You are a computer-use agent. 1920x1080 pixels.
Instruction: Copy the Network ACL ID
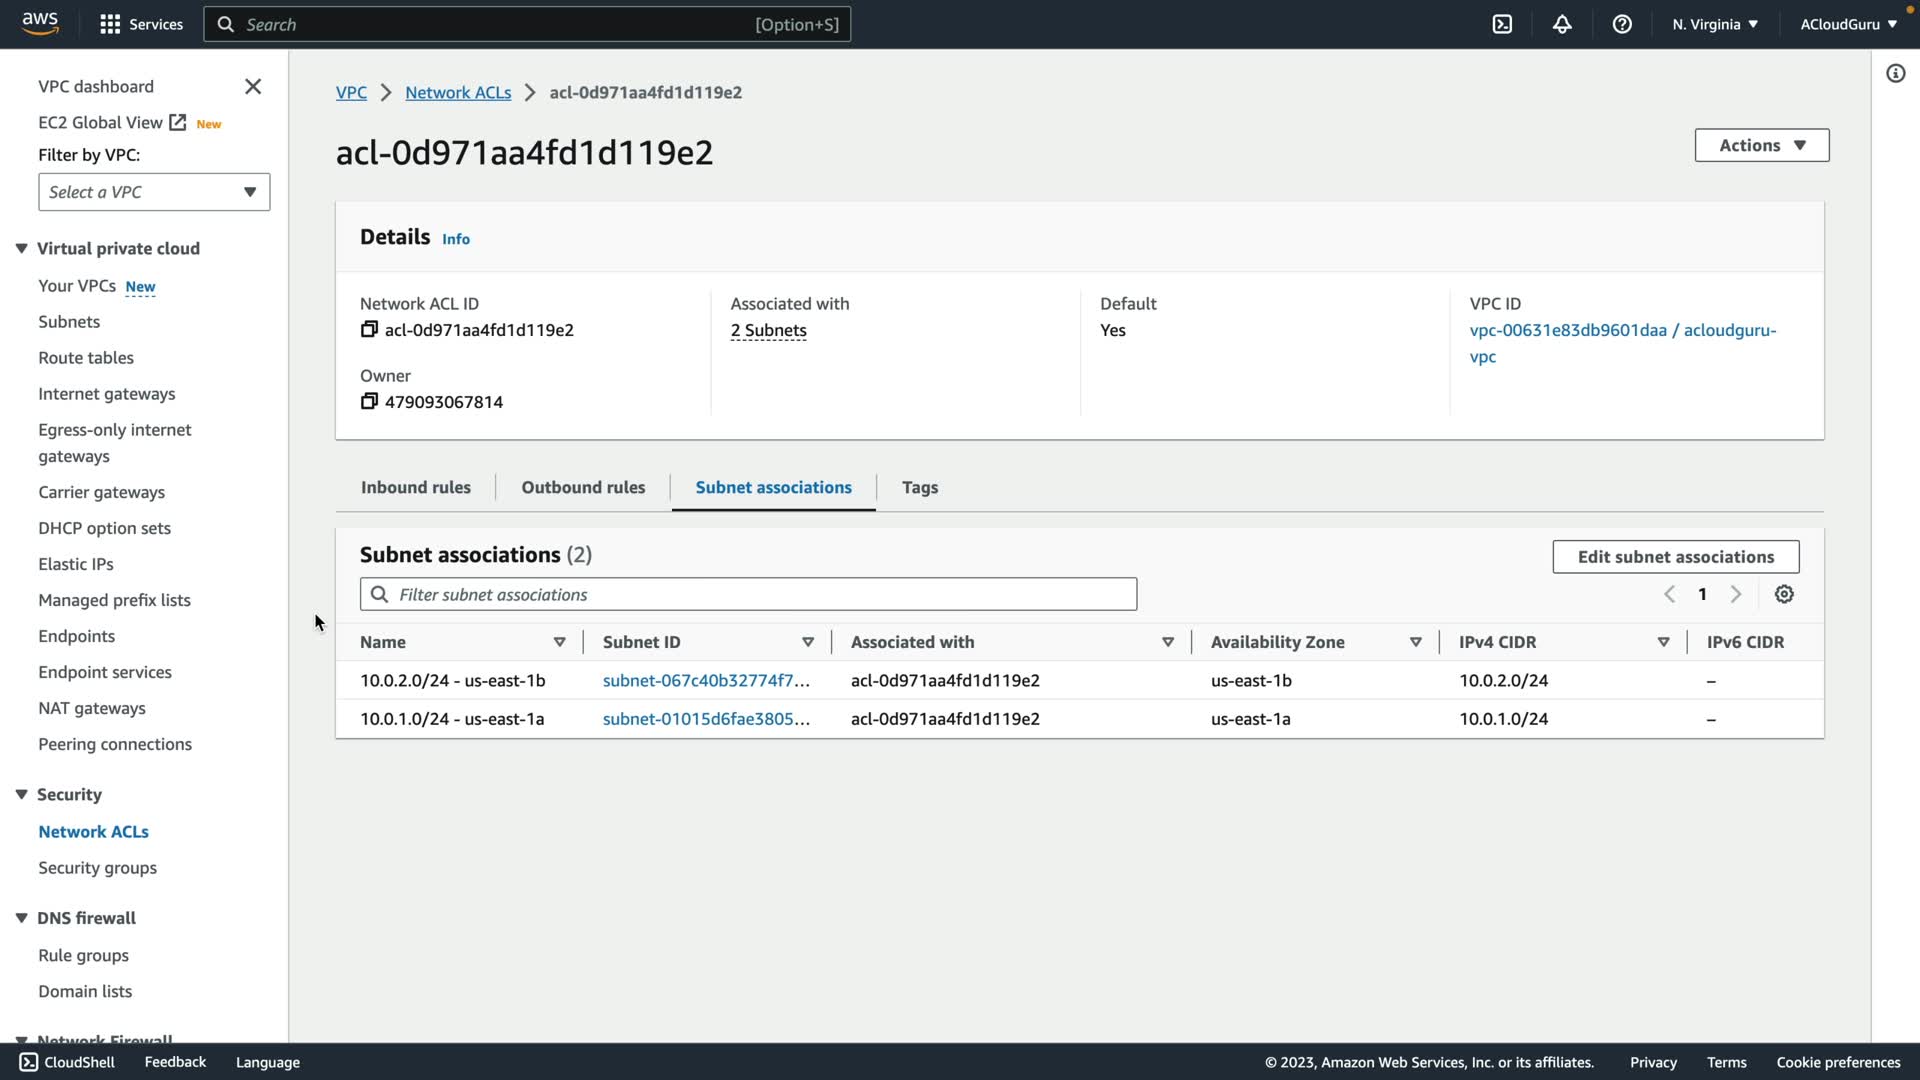pyautogui.click(x=369, y=330)
